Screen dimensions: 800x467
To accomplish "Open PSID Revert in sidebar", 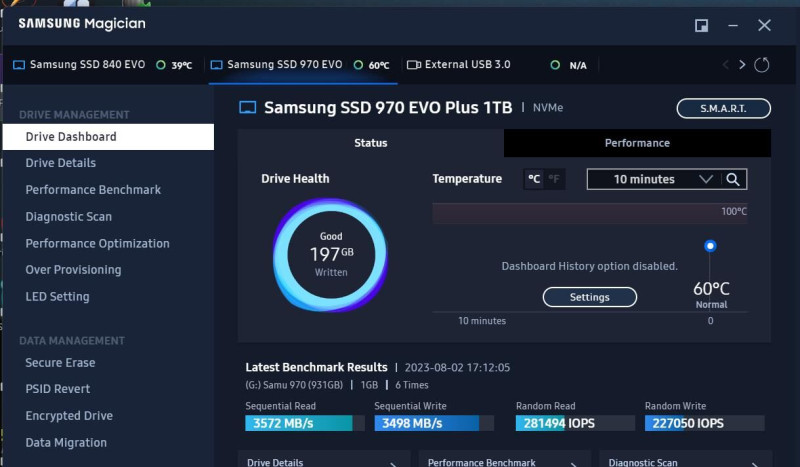I will [x=58, y=389].
